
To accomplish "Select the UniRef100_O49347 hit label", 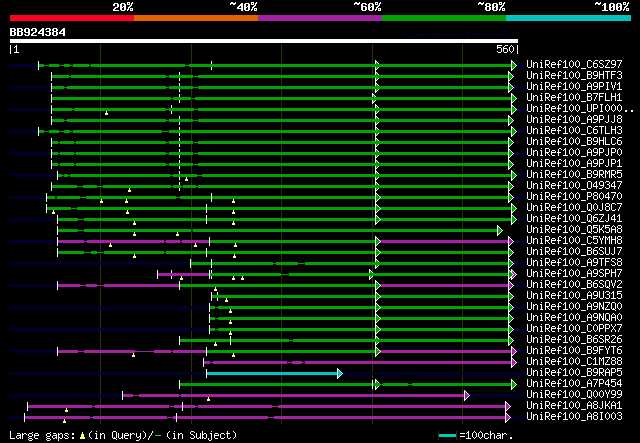I will tap(574, 186).
